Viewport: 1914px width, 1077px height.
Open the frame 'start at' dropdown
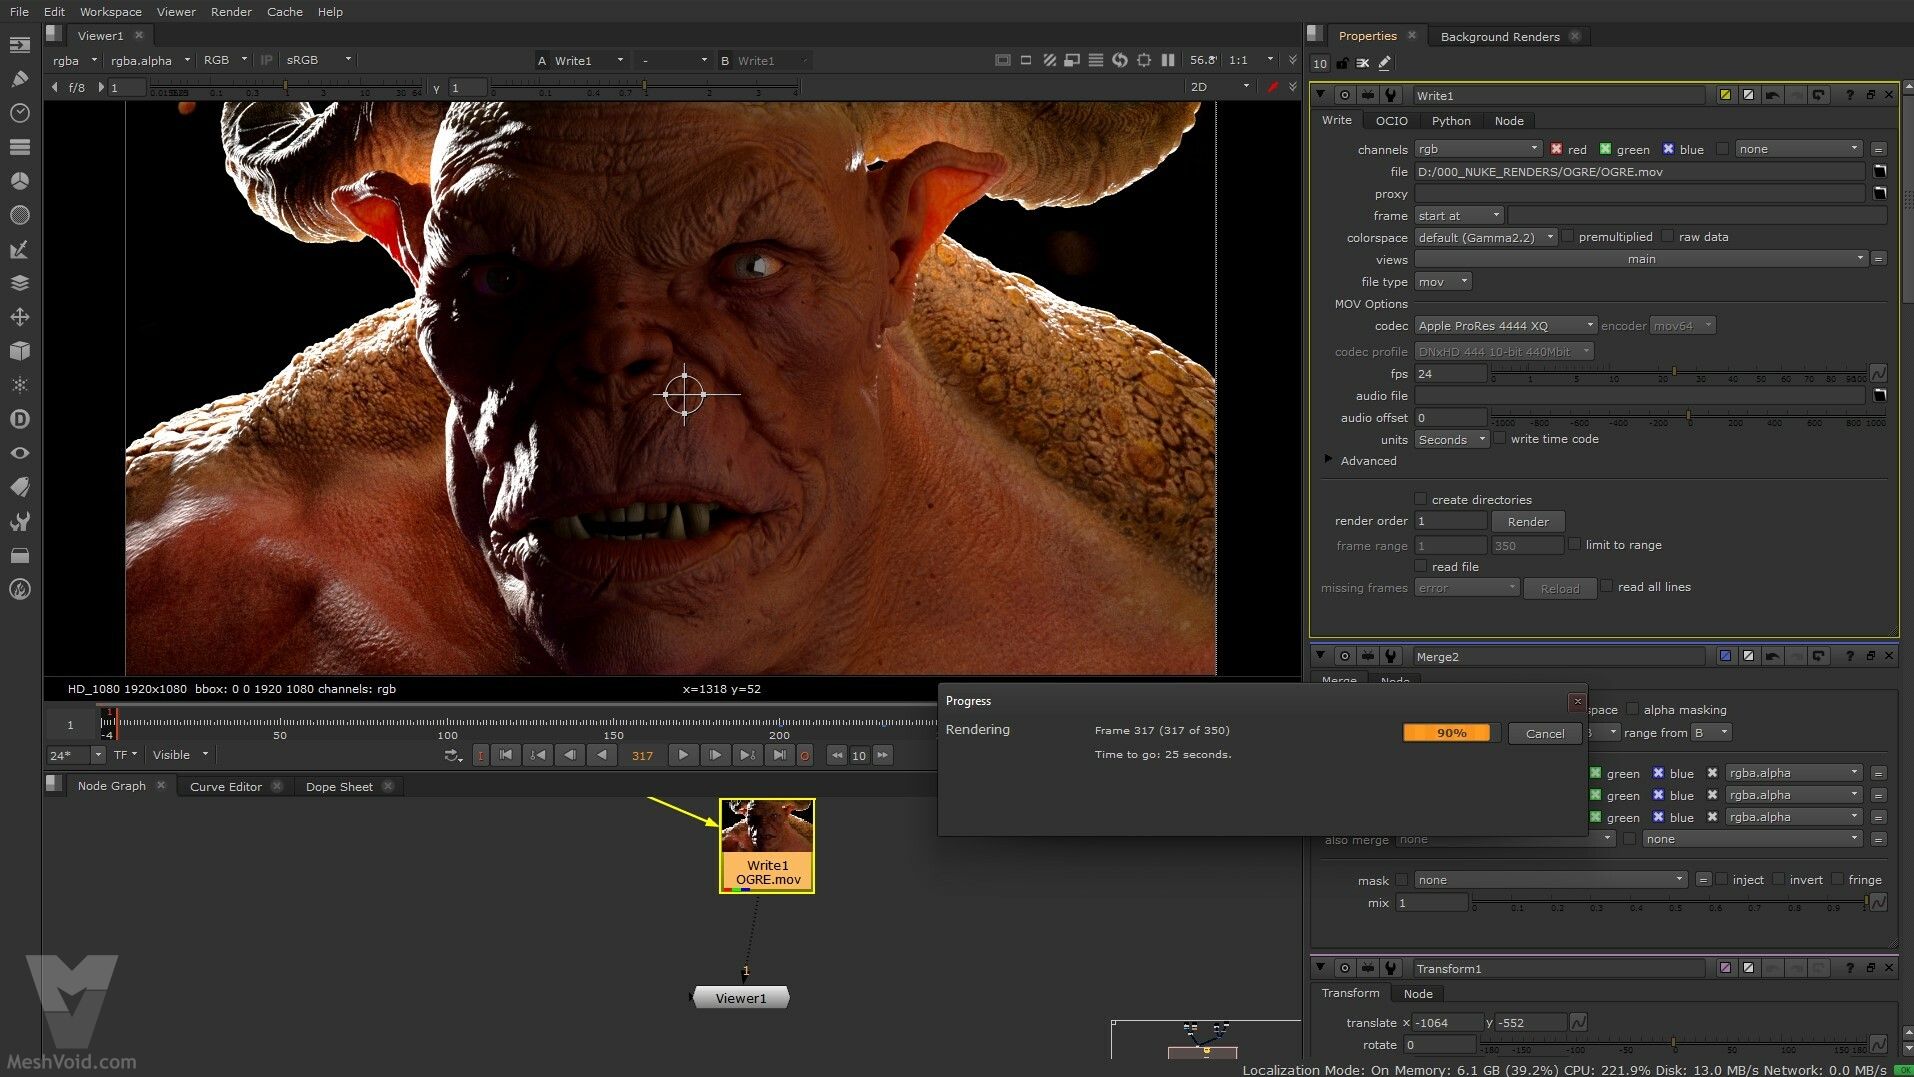(x=1459, y=216)
